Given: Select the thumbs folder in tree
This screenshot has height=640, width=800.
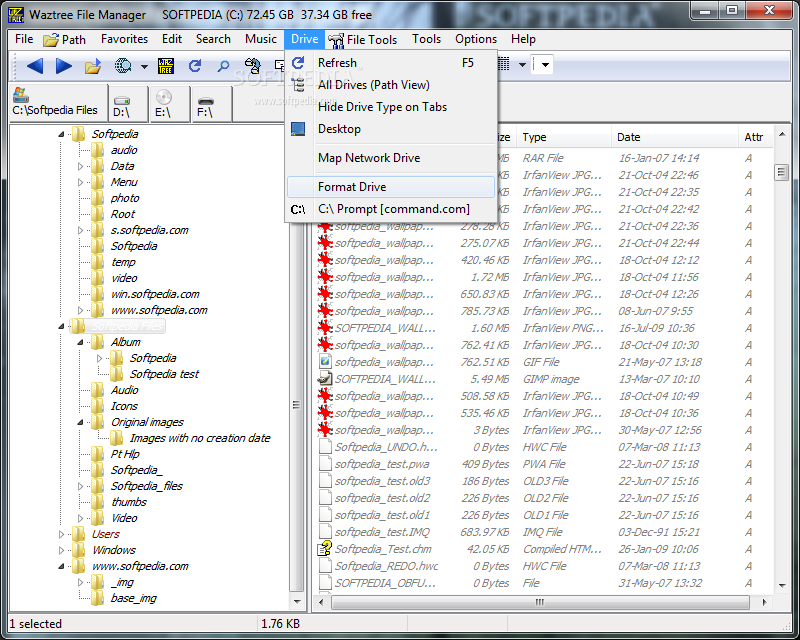Looking at the screenshot, I should pyautogui.click(x=129, y=502).
